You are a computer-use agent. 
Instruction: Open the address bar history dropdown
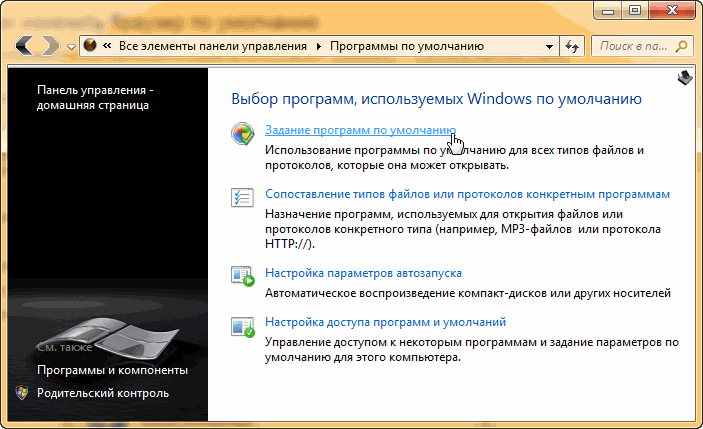click(x=549, y=46)
